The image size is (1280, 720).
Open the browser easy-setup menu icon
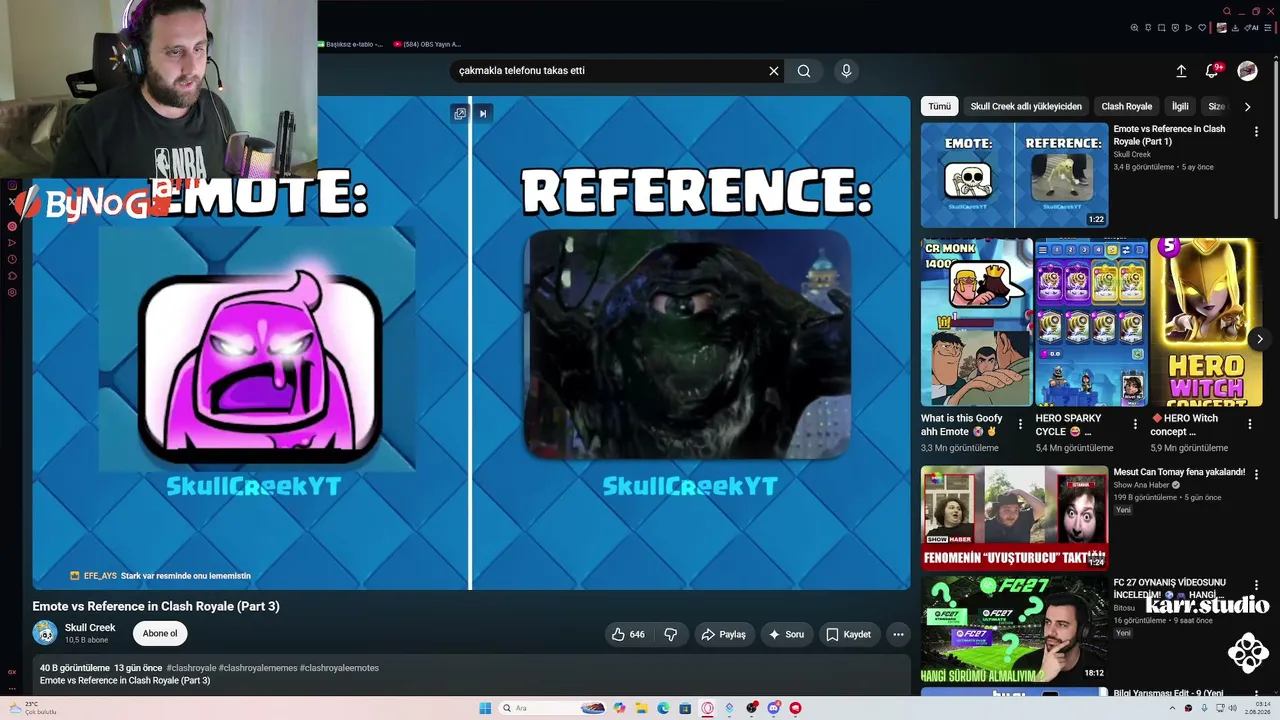click(1269, 28)
